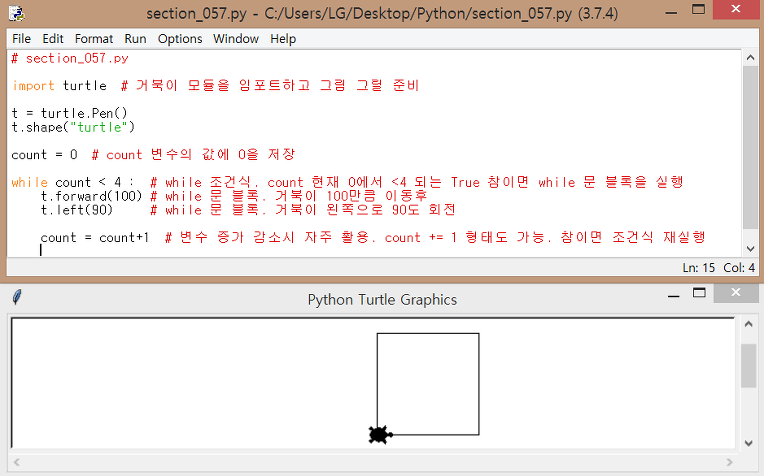Open the Window menu
The width and height of the screenshot is (764, 476).
(236, 38)
